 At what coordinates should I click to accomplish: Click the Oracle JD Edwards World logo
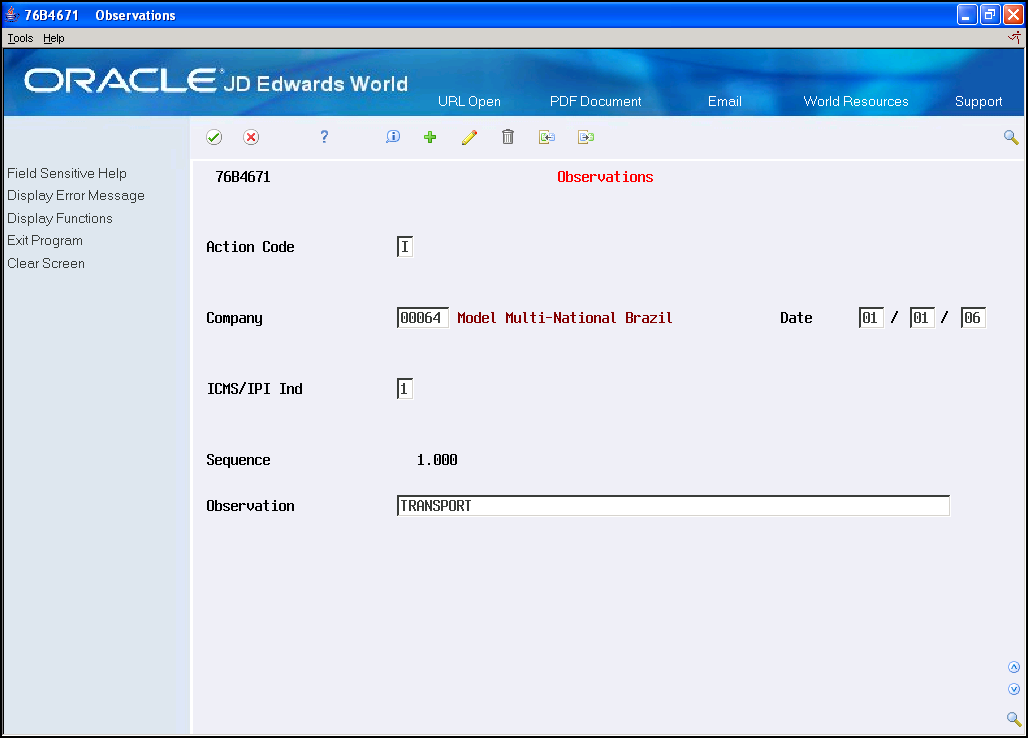[x=216, y=81]
